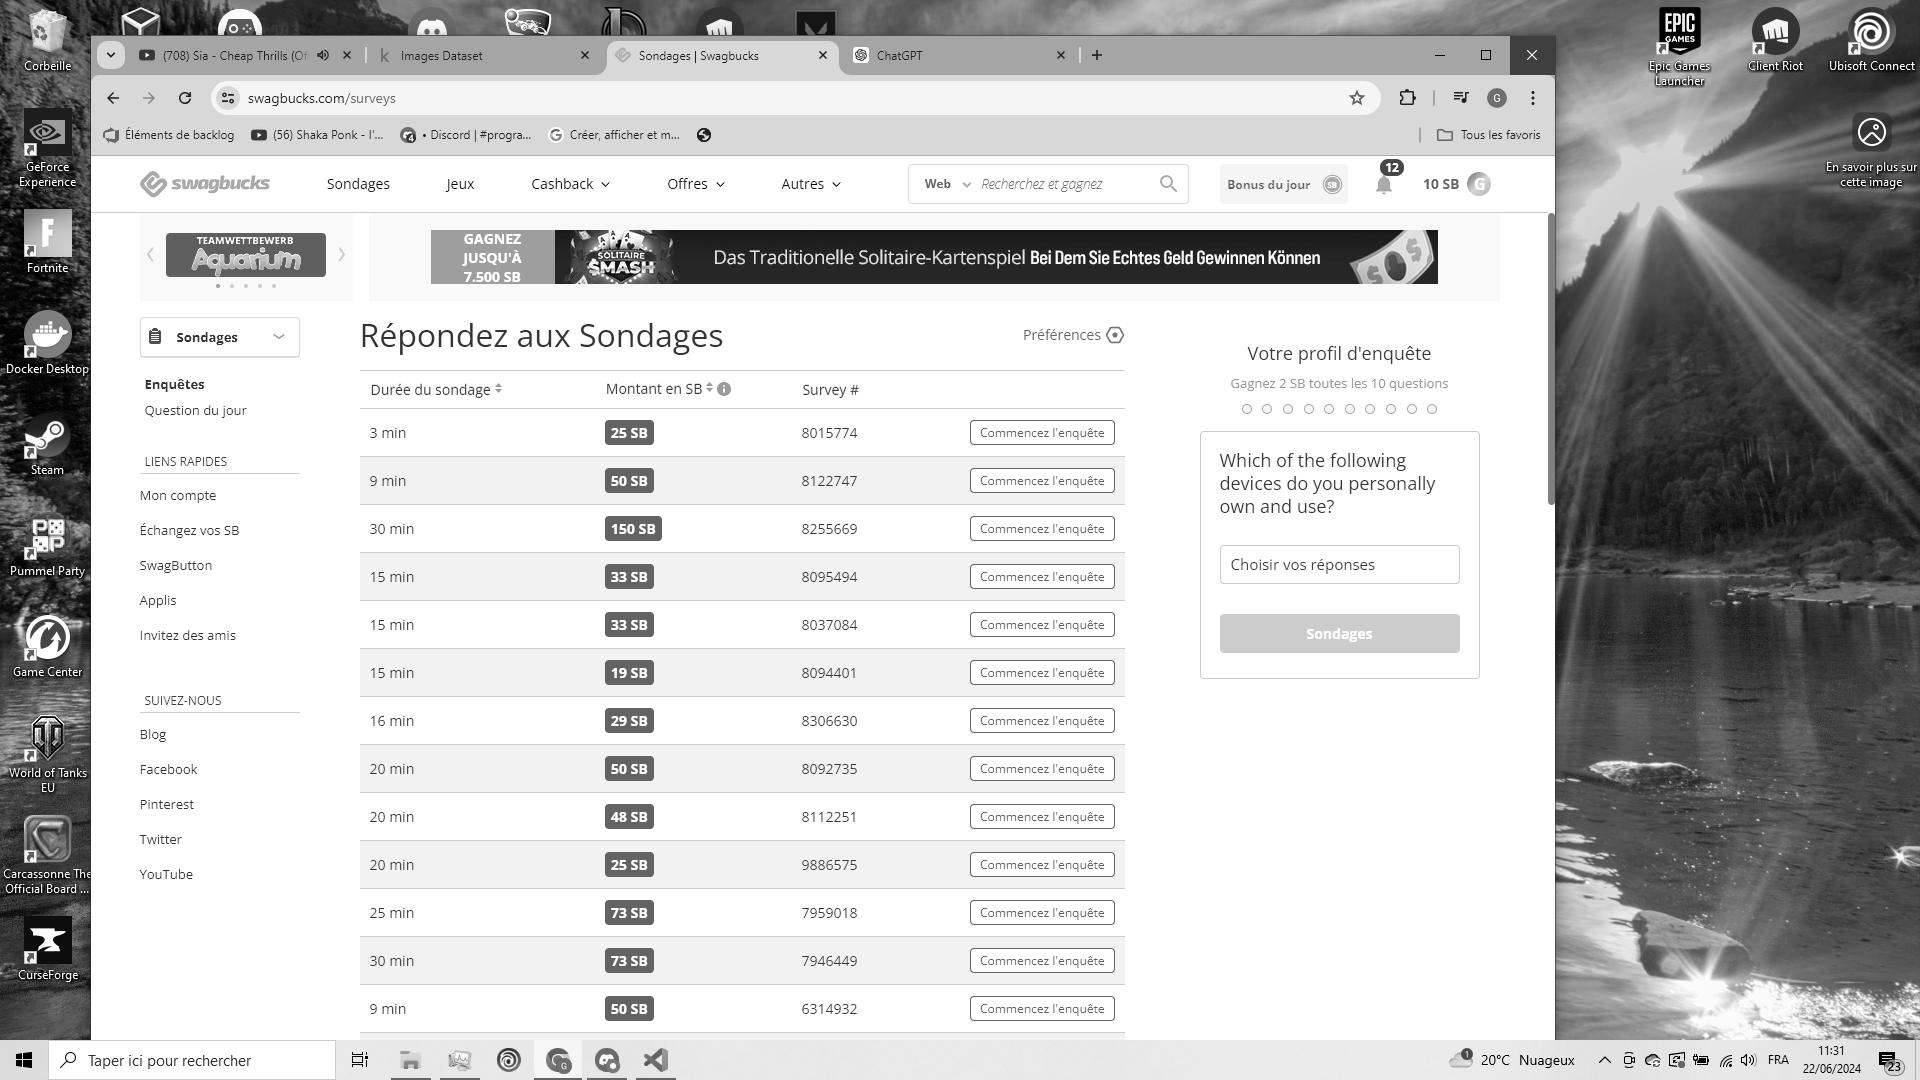Screen dimensions: 1920x1080
Task: Click the Swagbucks logo
Action: tap(205, 184)
